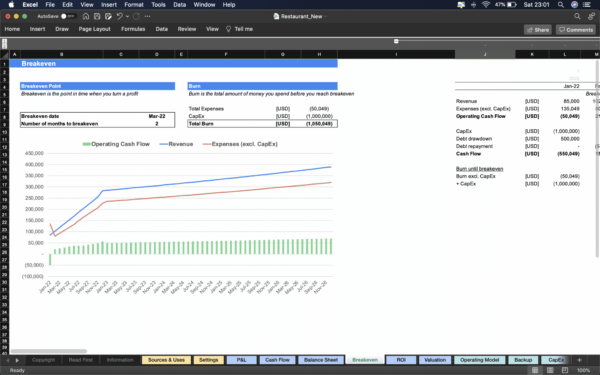Click the vertical scrollbar on the right
This screenshot has width=600, height=375.
coord(597,158)
